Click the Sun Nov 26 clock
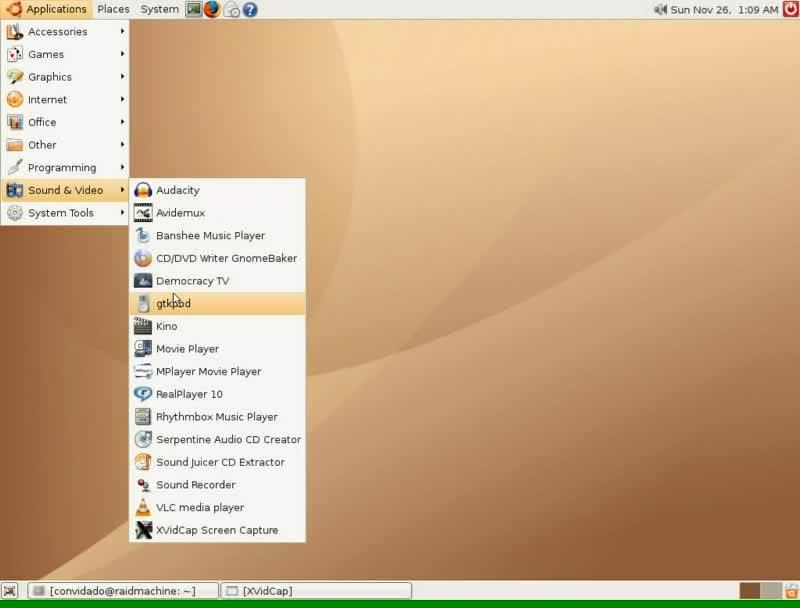800x608 pixels. point(724,10)
